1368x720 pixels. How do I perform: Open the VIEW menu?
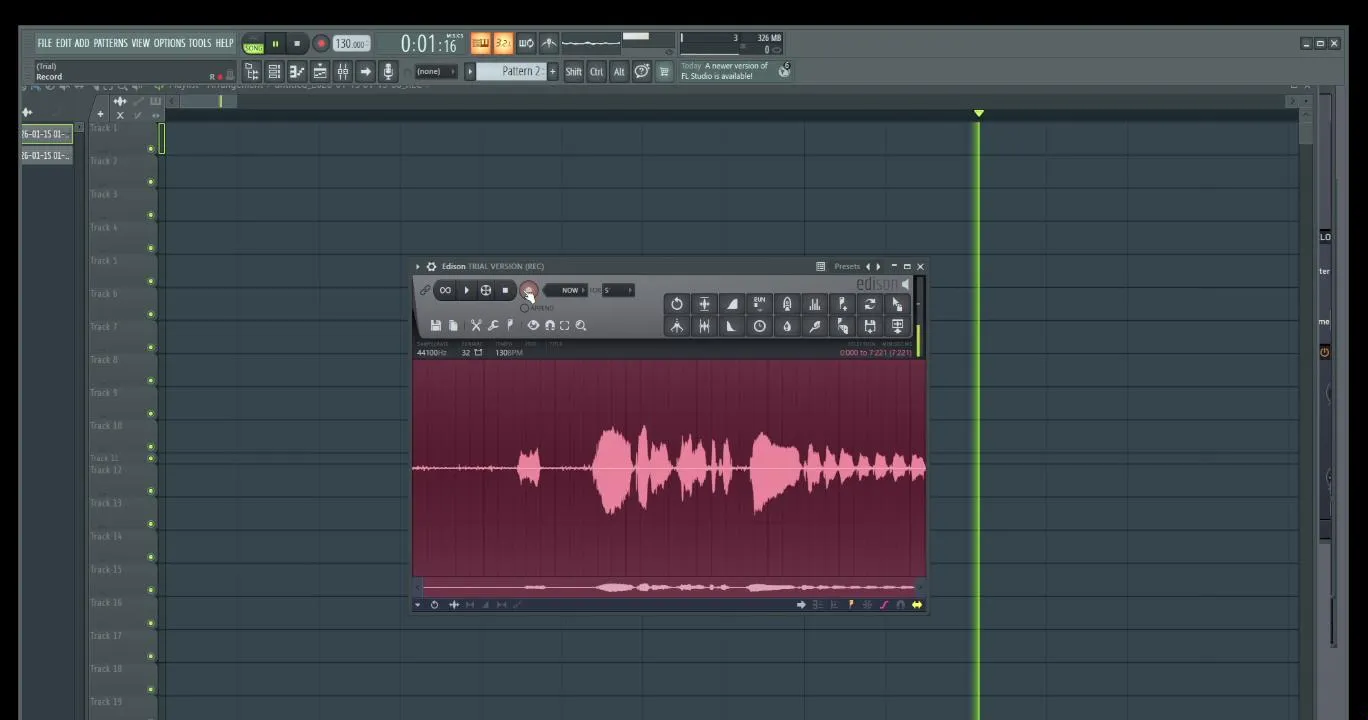pyautogui.click(x=141, y=43)
